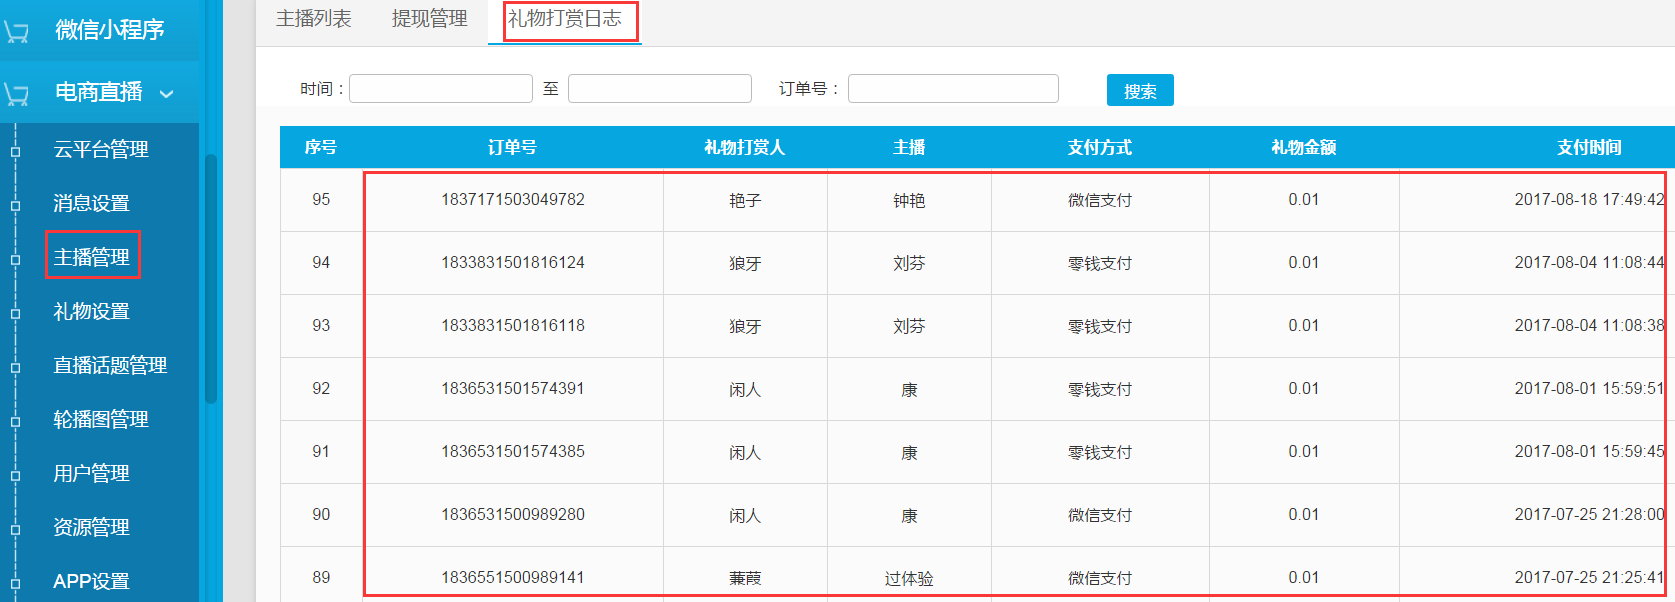Click the end time input field
This screenshot has width=1675, height=602.
(659, 89)
